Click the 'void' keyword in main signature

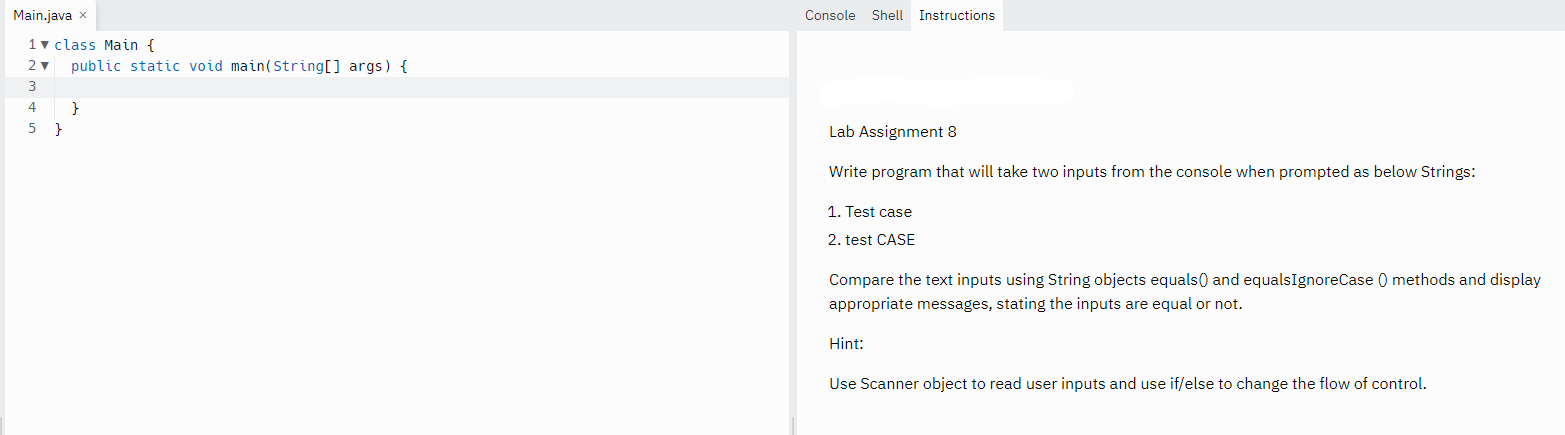click(x=205, y=66)
